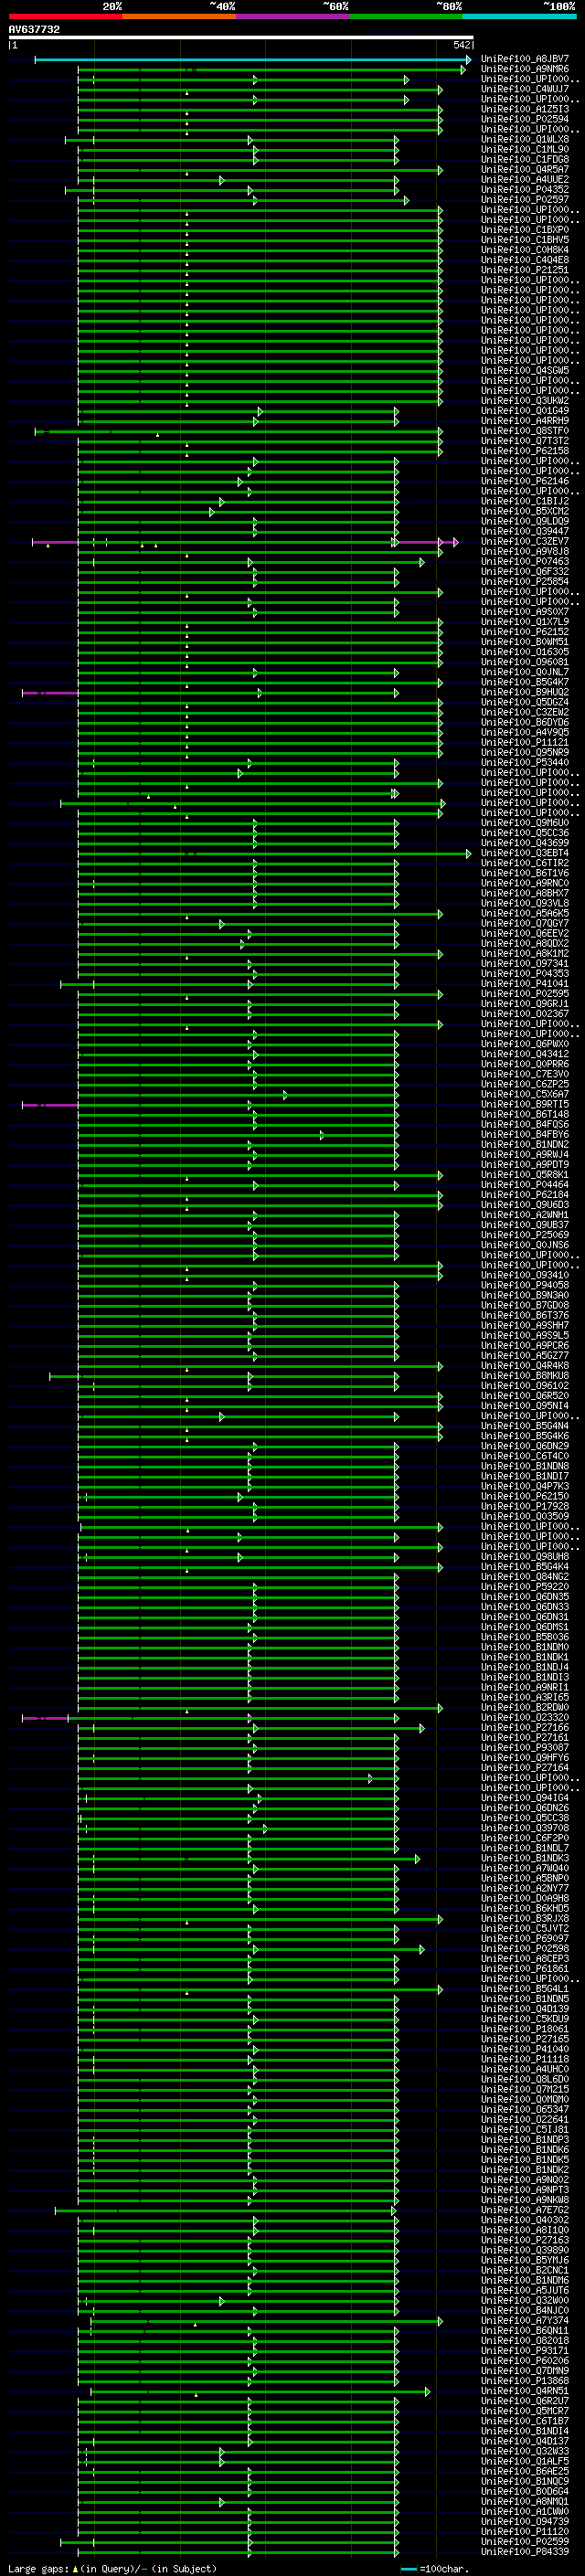Select label UniRef100_P11120
Screen dimensions: 585x2576
(x=525, y=2532)
